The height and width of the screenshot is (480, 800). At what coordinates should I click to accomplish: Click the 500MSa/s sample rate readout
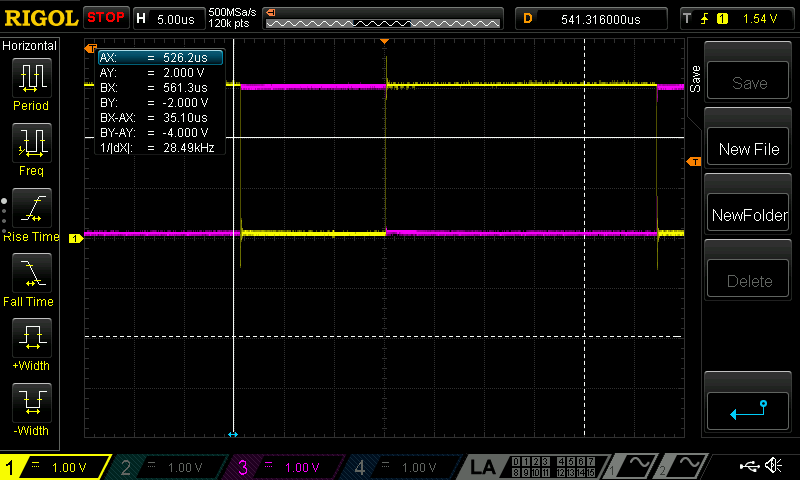pos(232,12)
